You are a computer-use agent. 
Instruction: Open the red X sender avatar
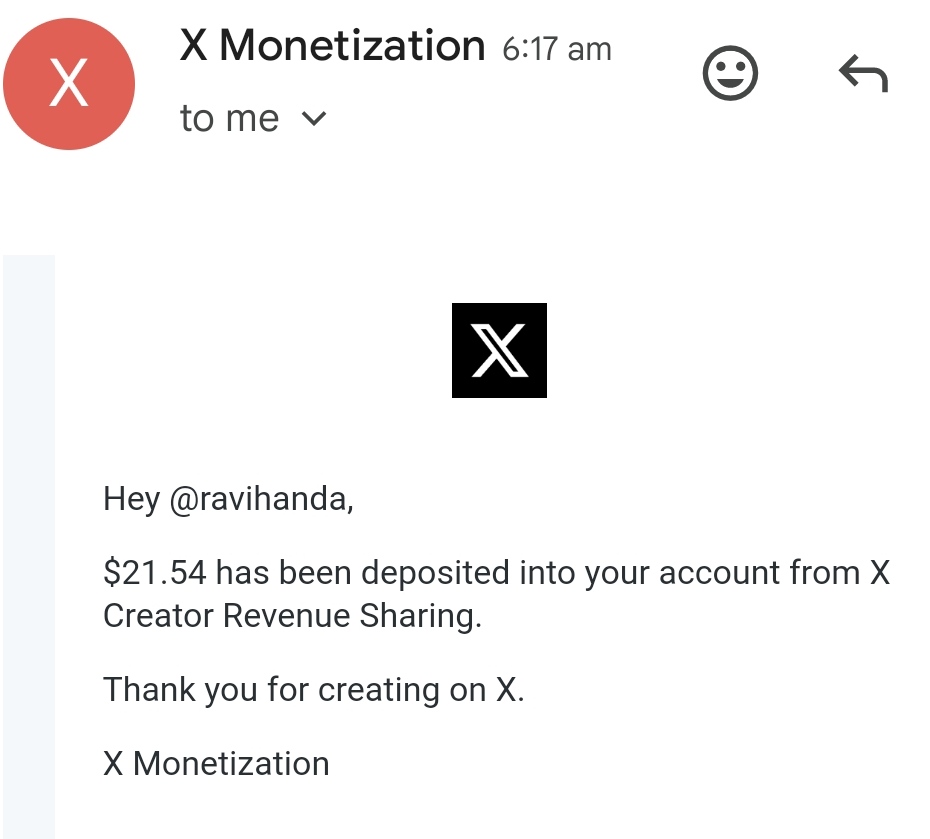point(69,84)
